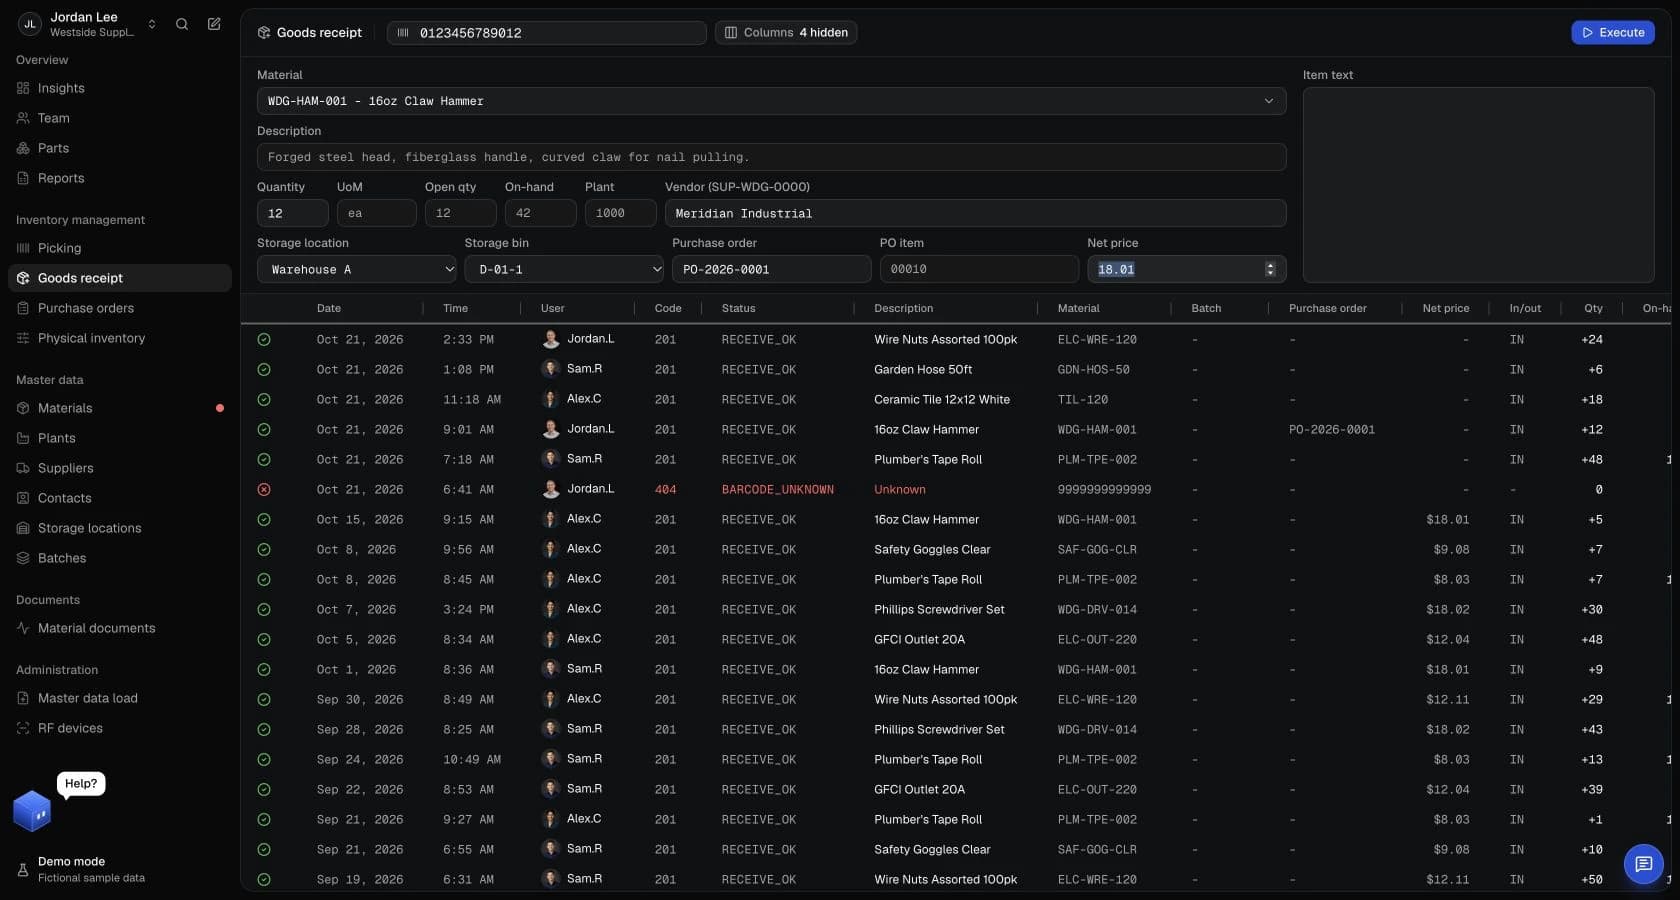Click the search magnifier icon

(x=182, y=24)
